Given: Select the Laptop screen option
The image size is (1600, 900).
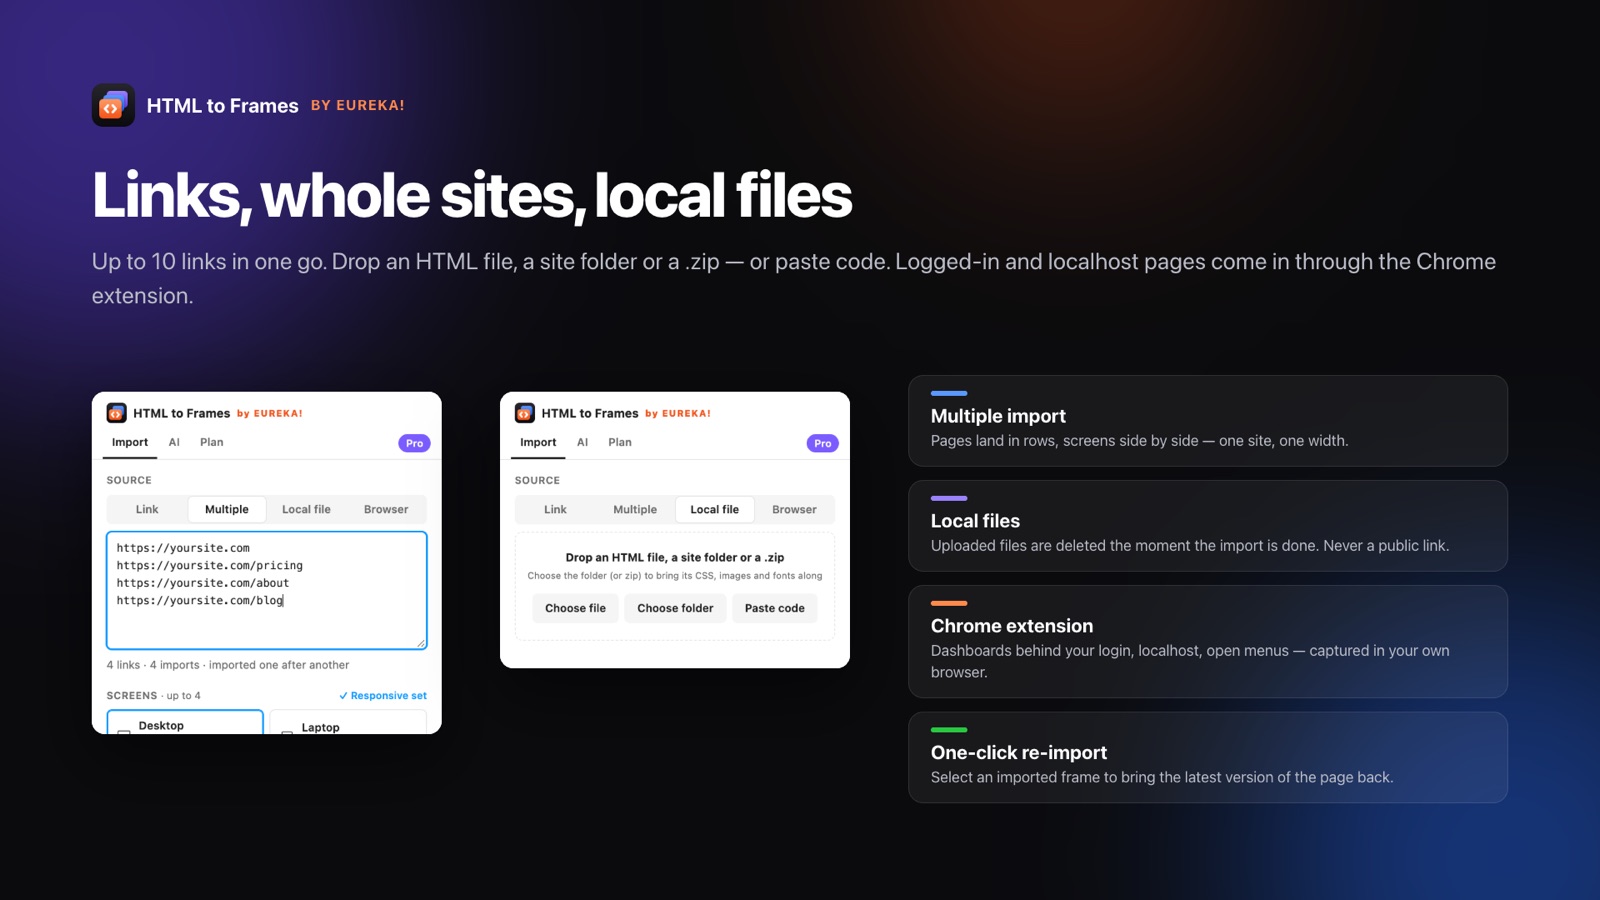Looking at the screenshot, I should [x=348, y=723].
